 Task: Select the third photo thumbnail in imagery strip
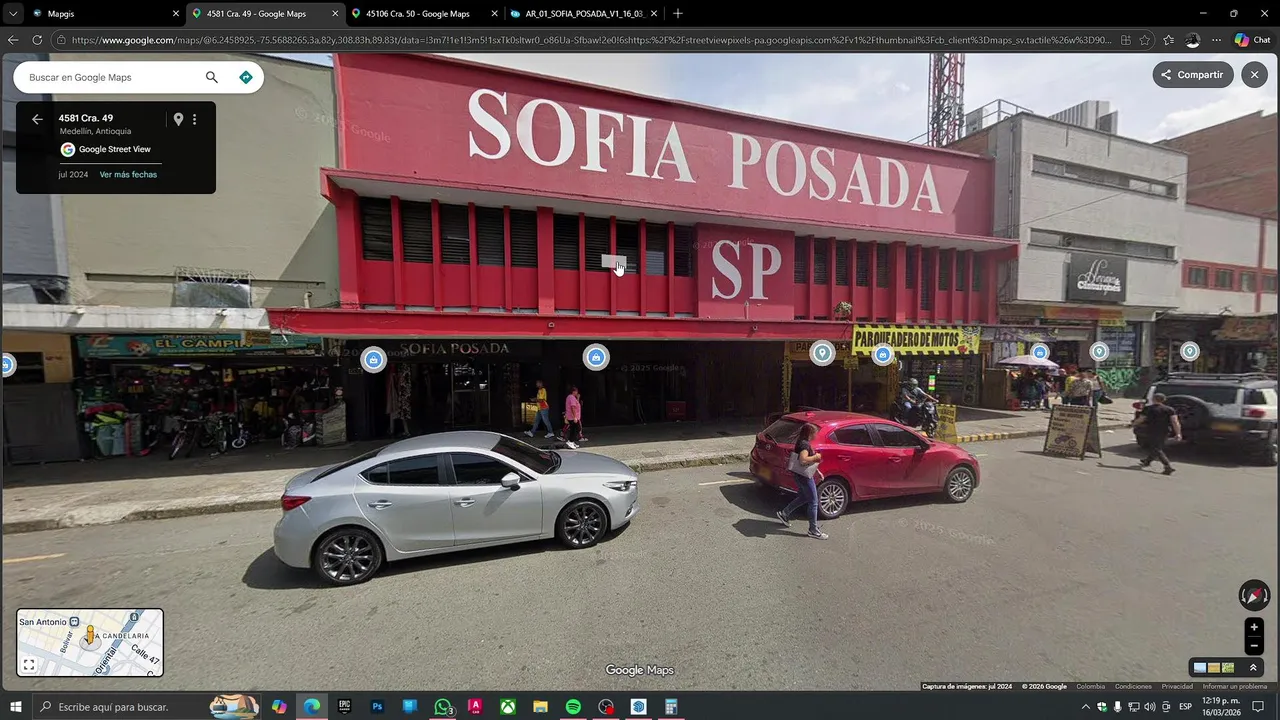[1228, 668]
